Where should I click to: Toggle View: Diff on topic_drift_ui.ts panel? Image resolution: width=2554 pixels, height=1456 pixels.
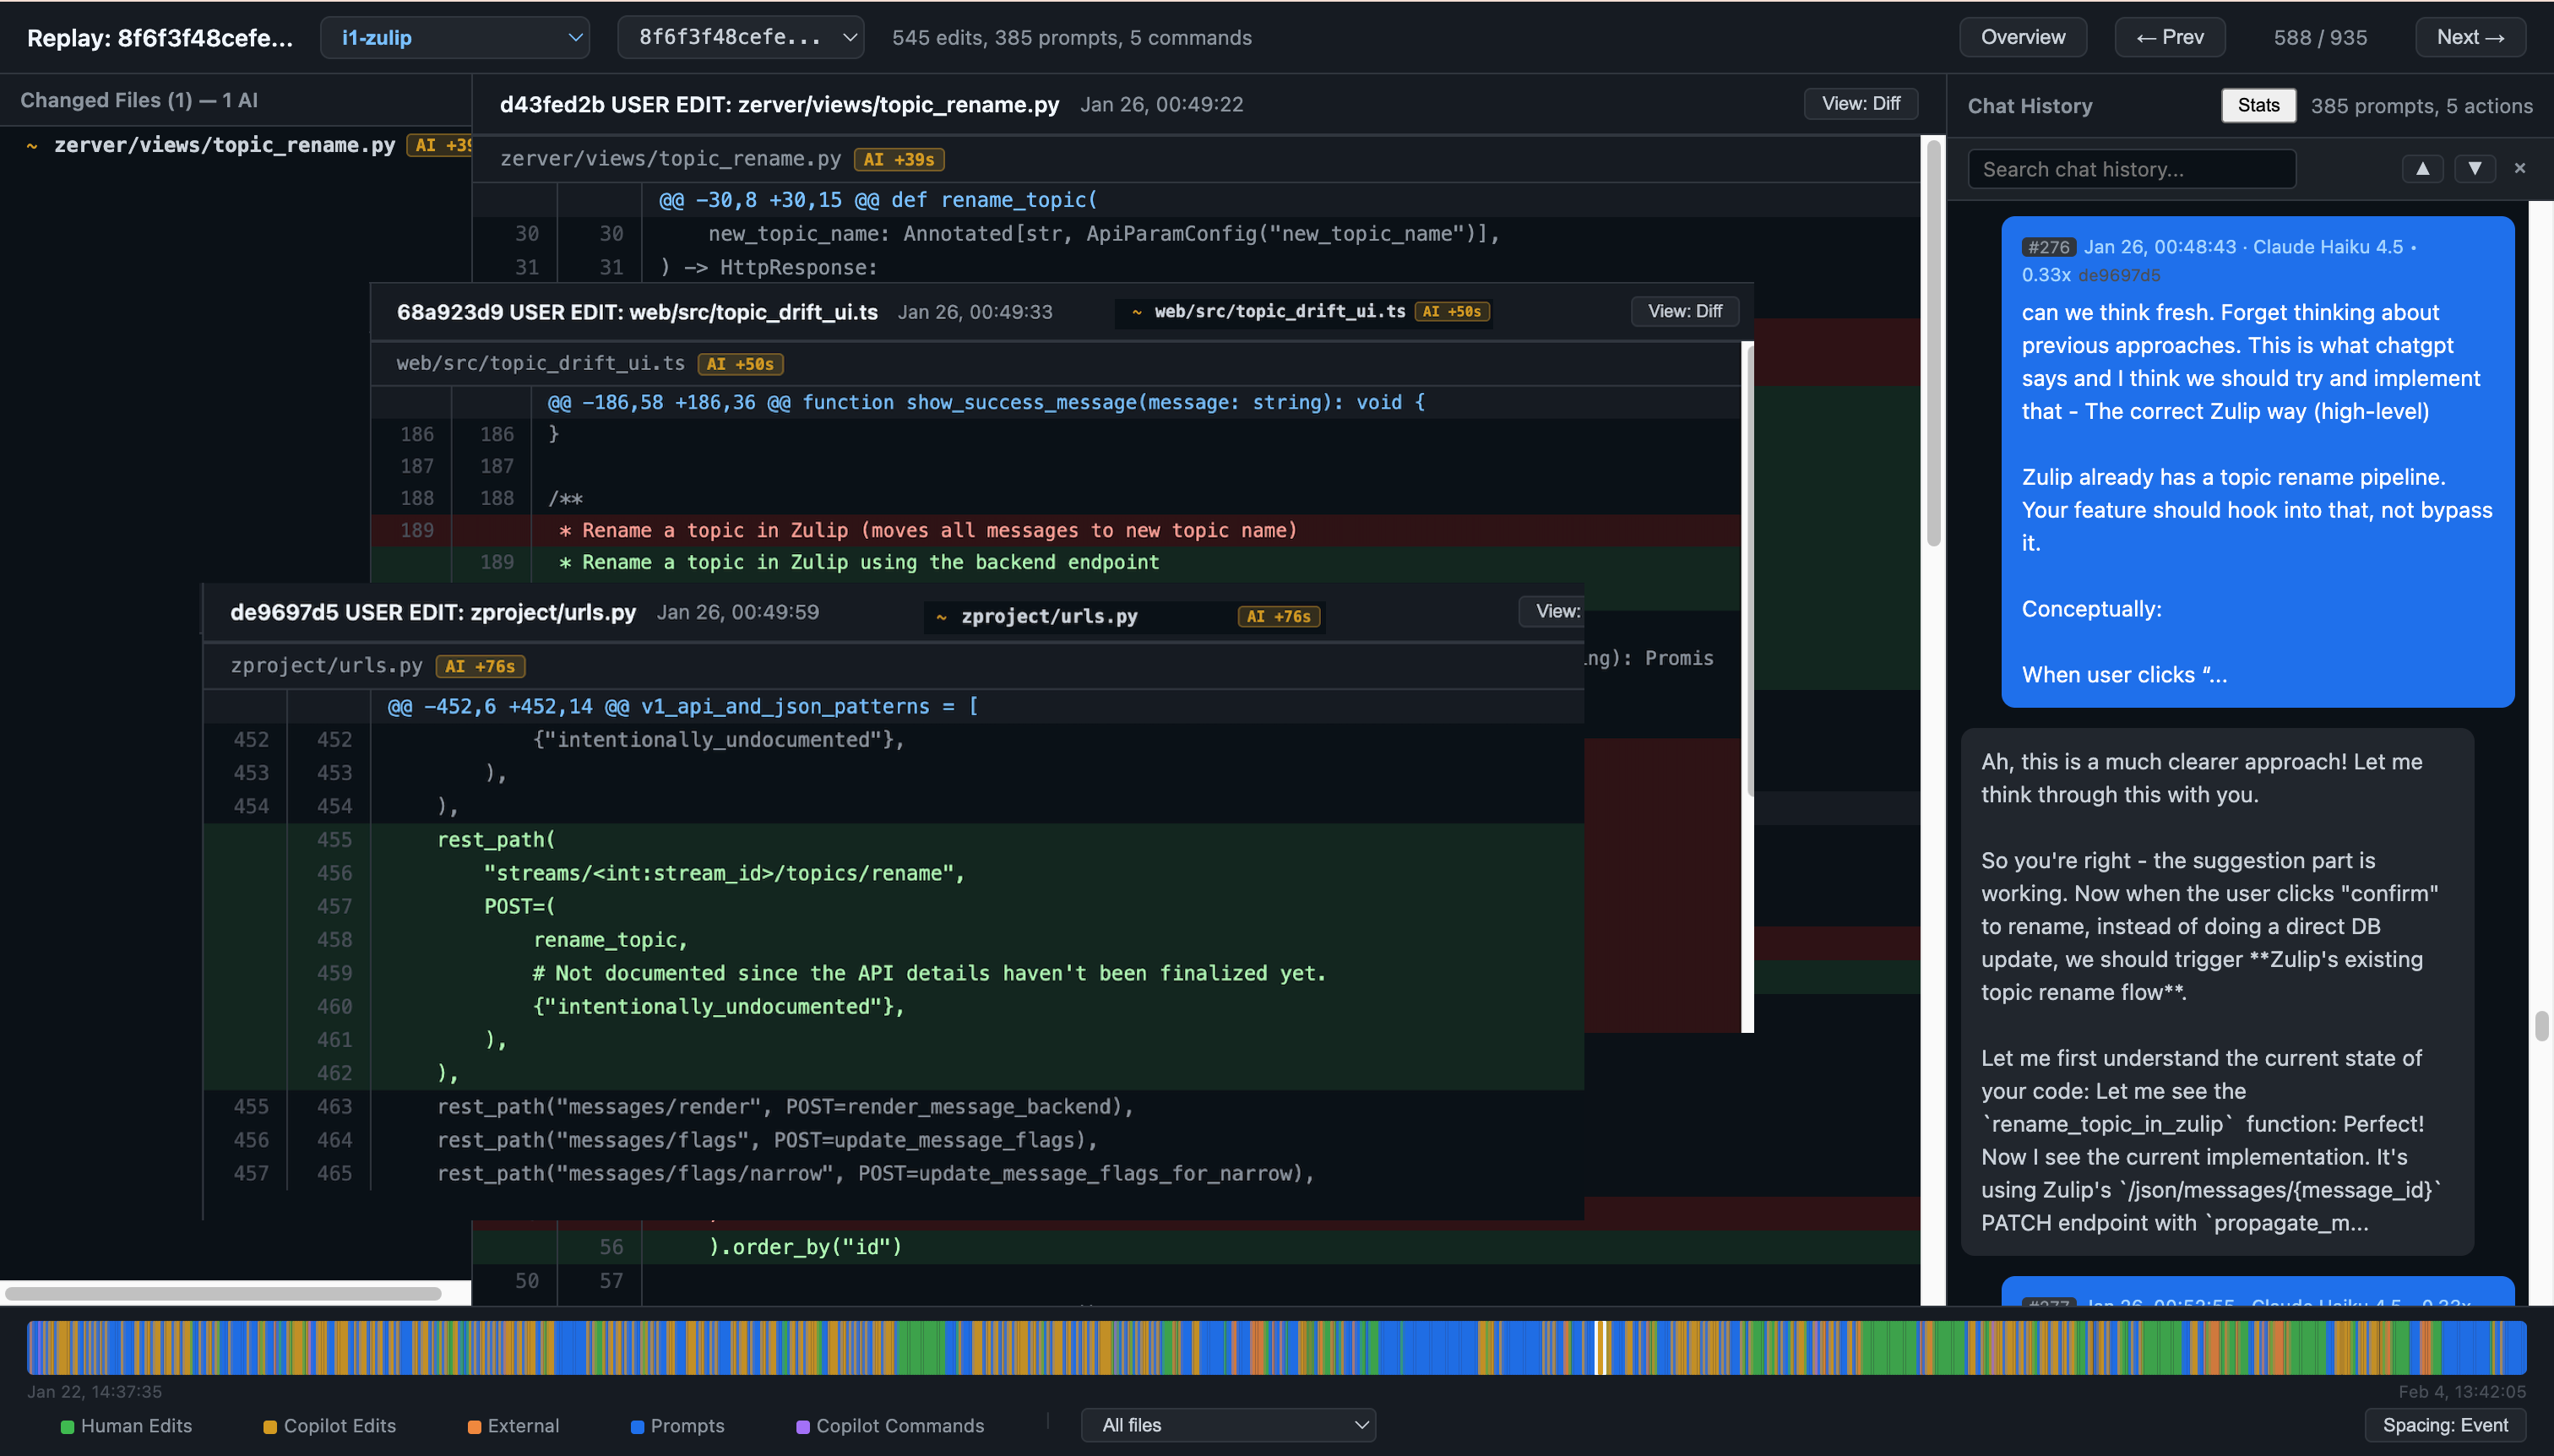1685,311
